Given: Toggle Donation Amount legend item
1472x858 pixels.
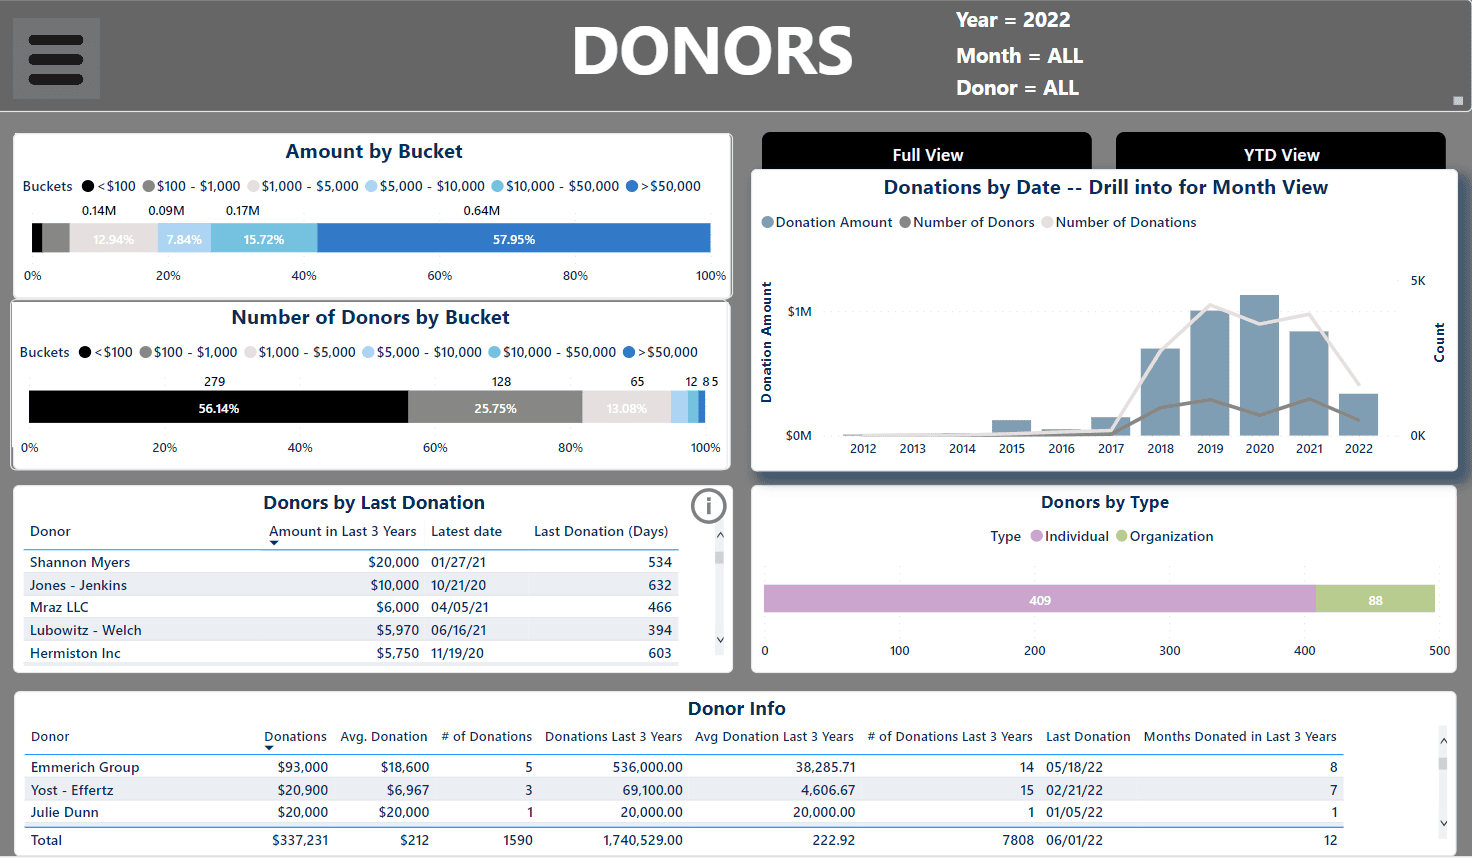Looking at the screenshot, I should pyautogui.click(x=827, y=222).
